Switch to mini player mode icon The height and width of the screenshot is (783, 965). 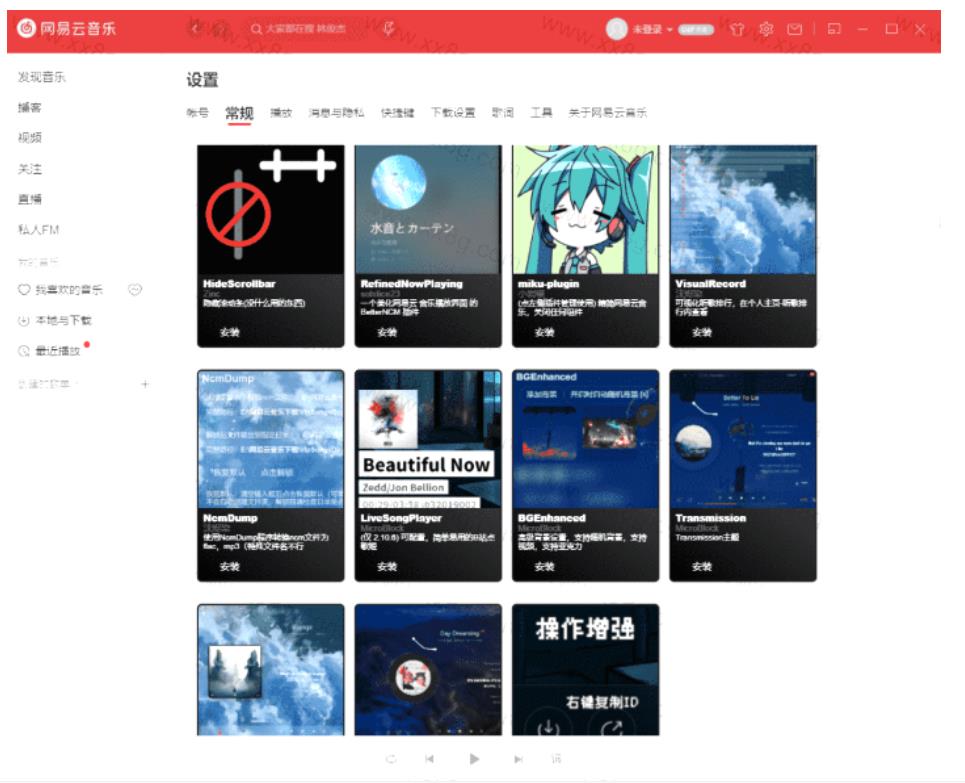[834, 30]
